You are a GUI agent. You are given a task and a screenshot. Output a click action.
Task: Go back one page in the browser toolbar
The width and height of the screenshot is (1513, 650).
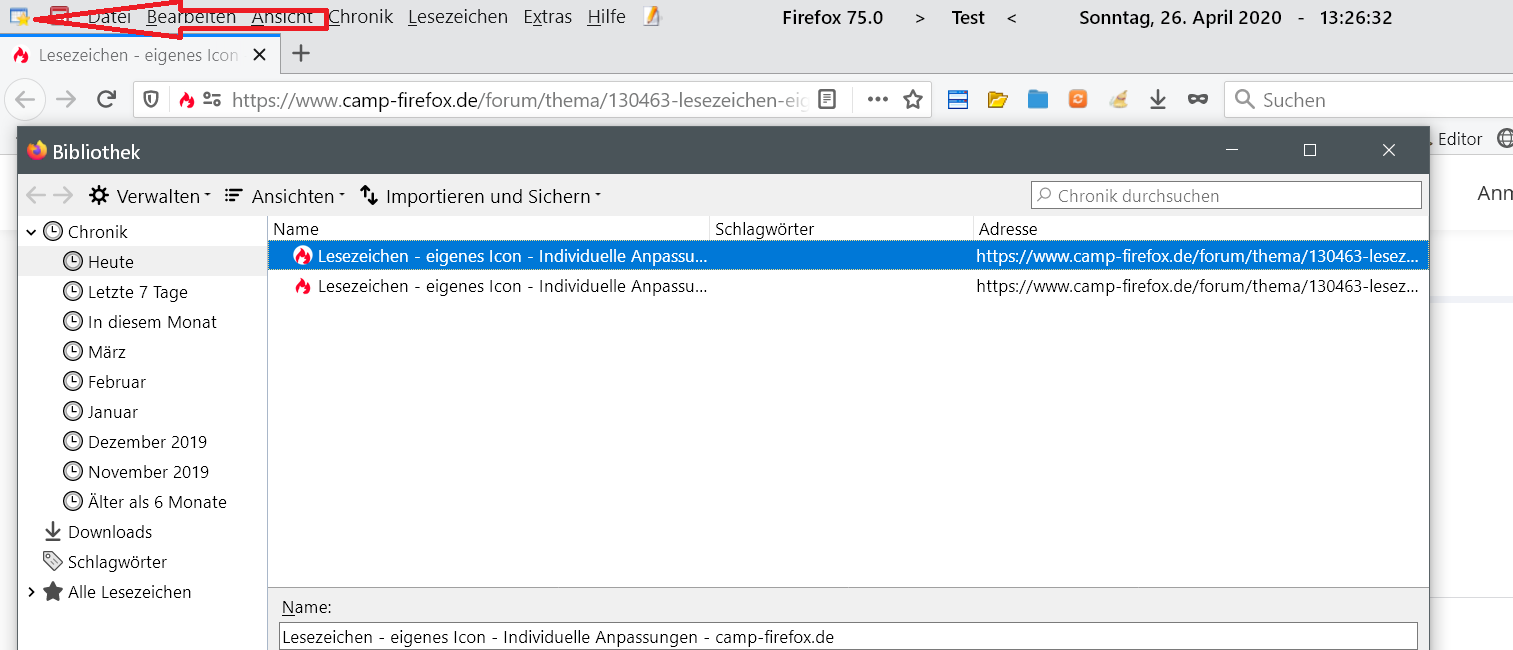click(25, 99)
